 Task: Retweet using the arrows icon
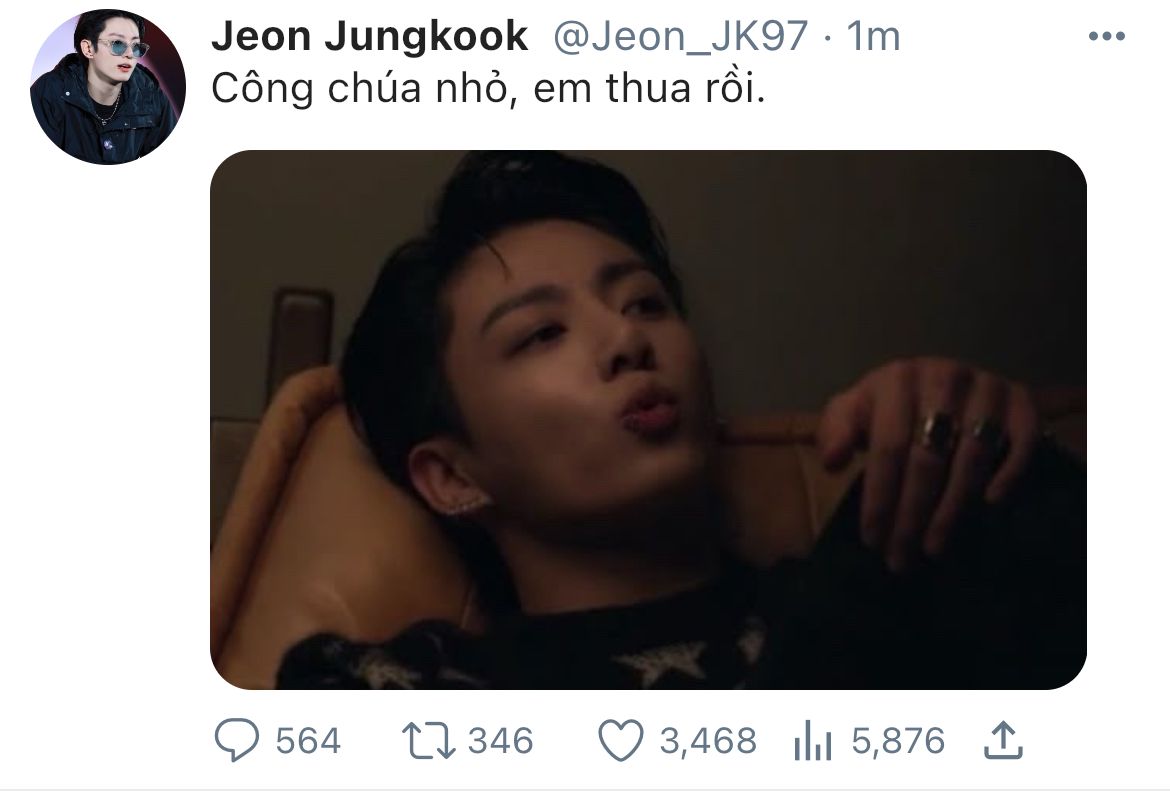[x=428, y=740]
